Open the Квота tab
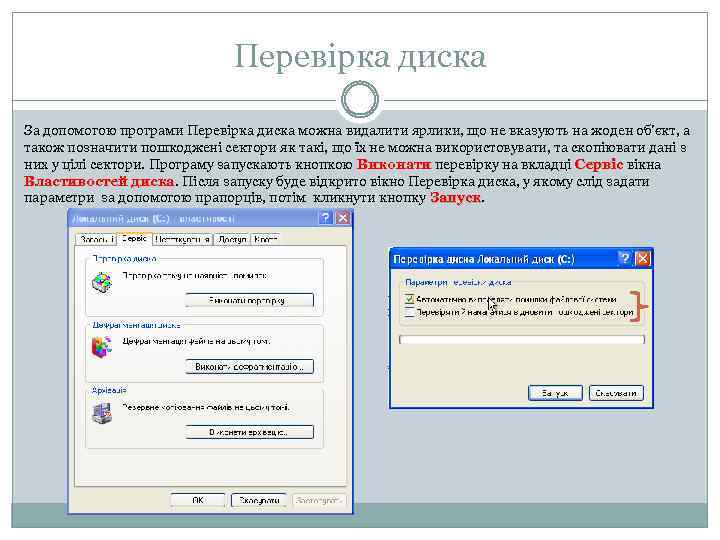 tap(265, 239)
